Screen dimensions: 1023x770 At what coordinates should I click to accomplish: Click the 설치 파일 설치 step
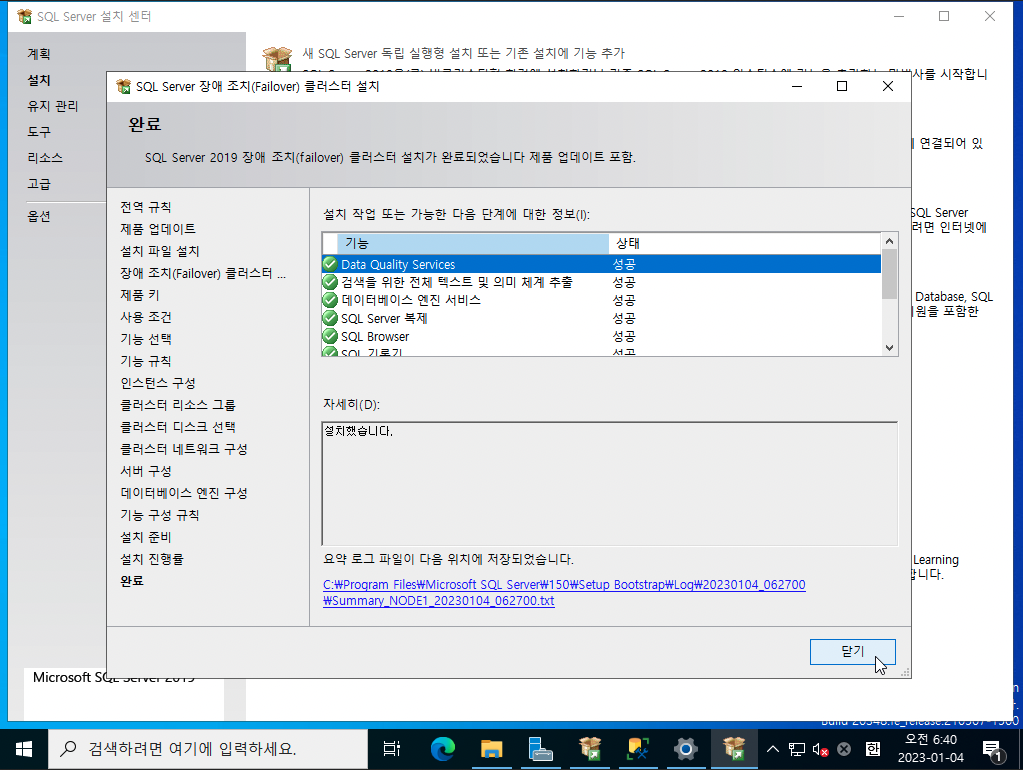(x=160, y=251)
